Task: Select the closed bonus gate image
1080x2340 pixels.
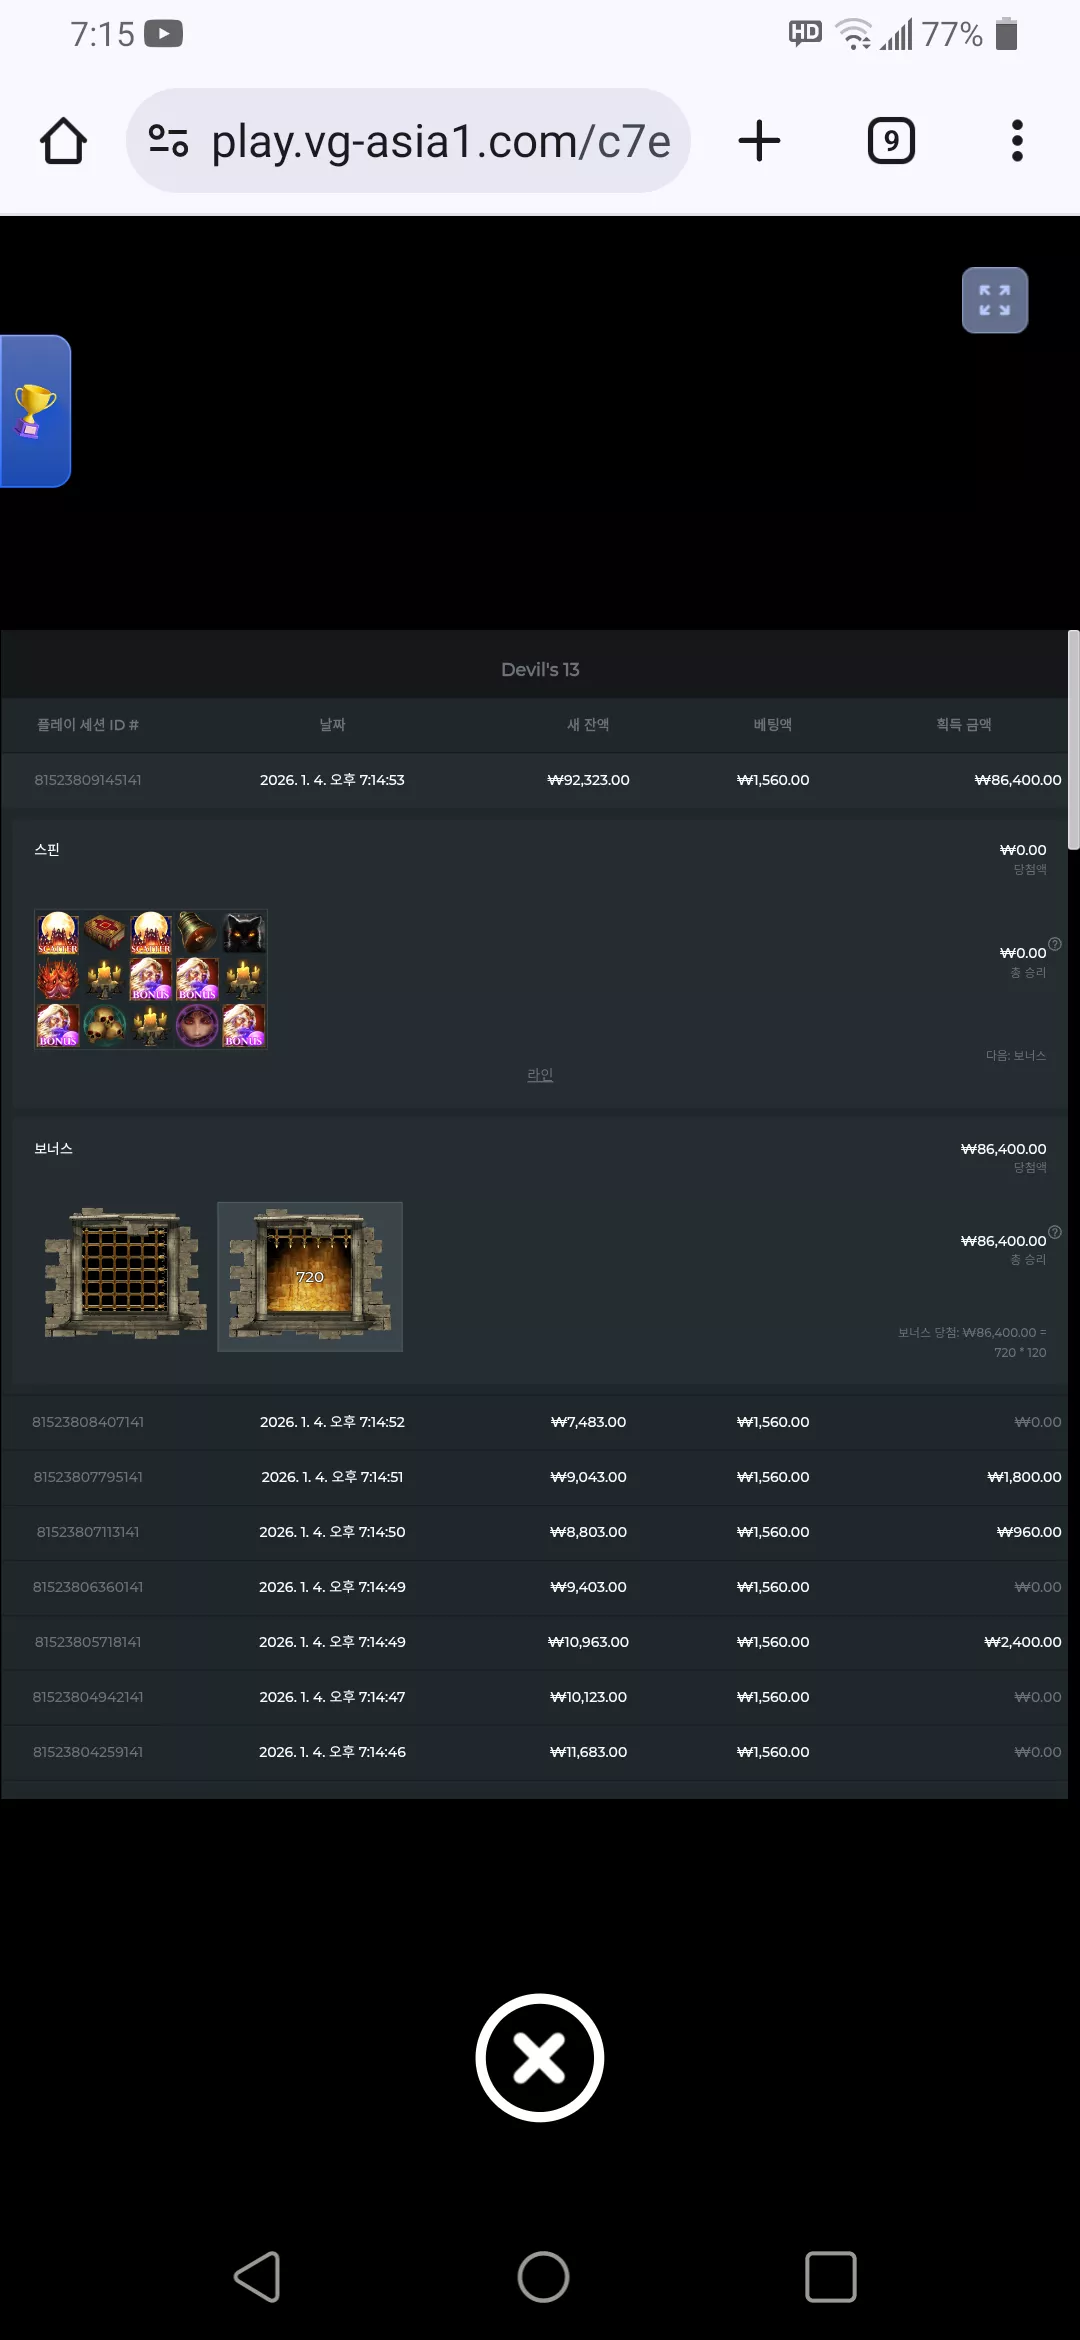Action: (125, 1274)
